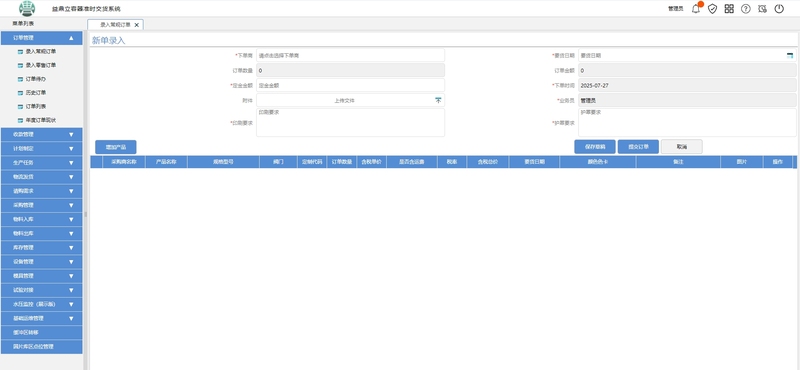The width and height of the screenshot is (800, 370).
Task: Click the 取消 button
Action: (682, 147)
